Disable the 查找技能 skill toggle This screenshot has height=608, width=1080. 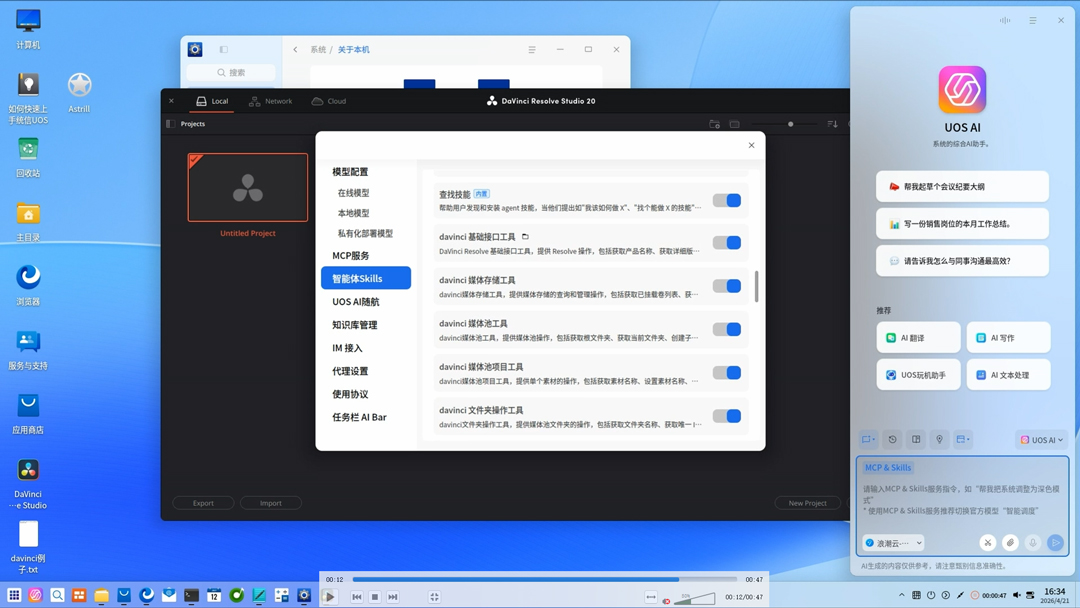(727, 201)
